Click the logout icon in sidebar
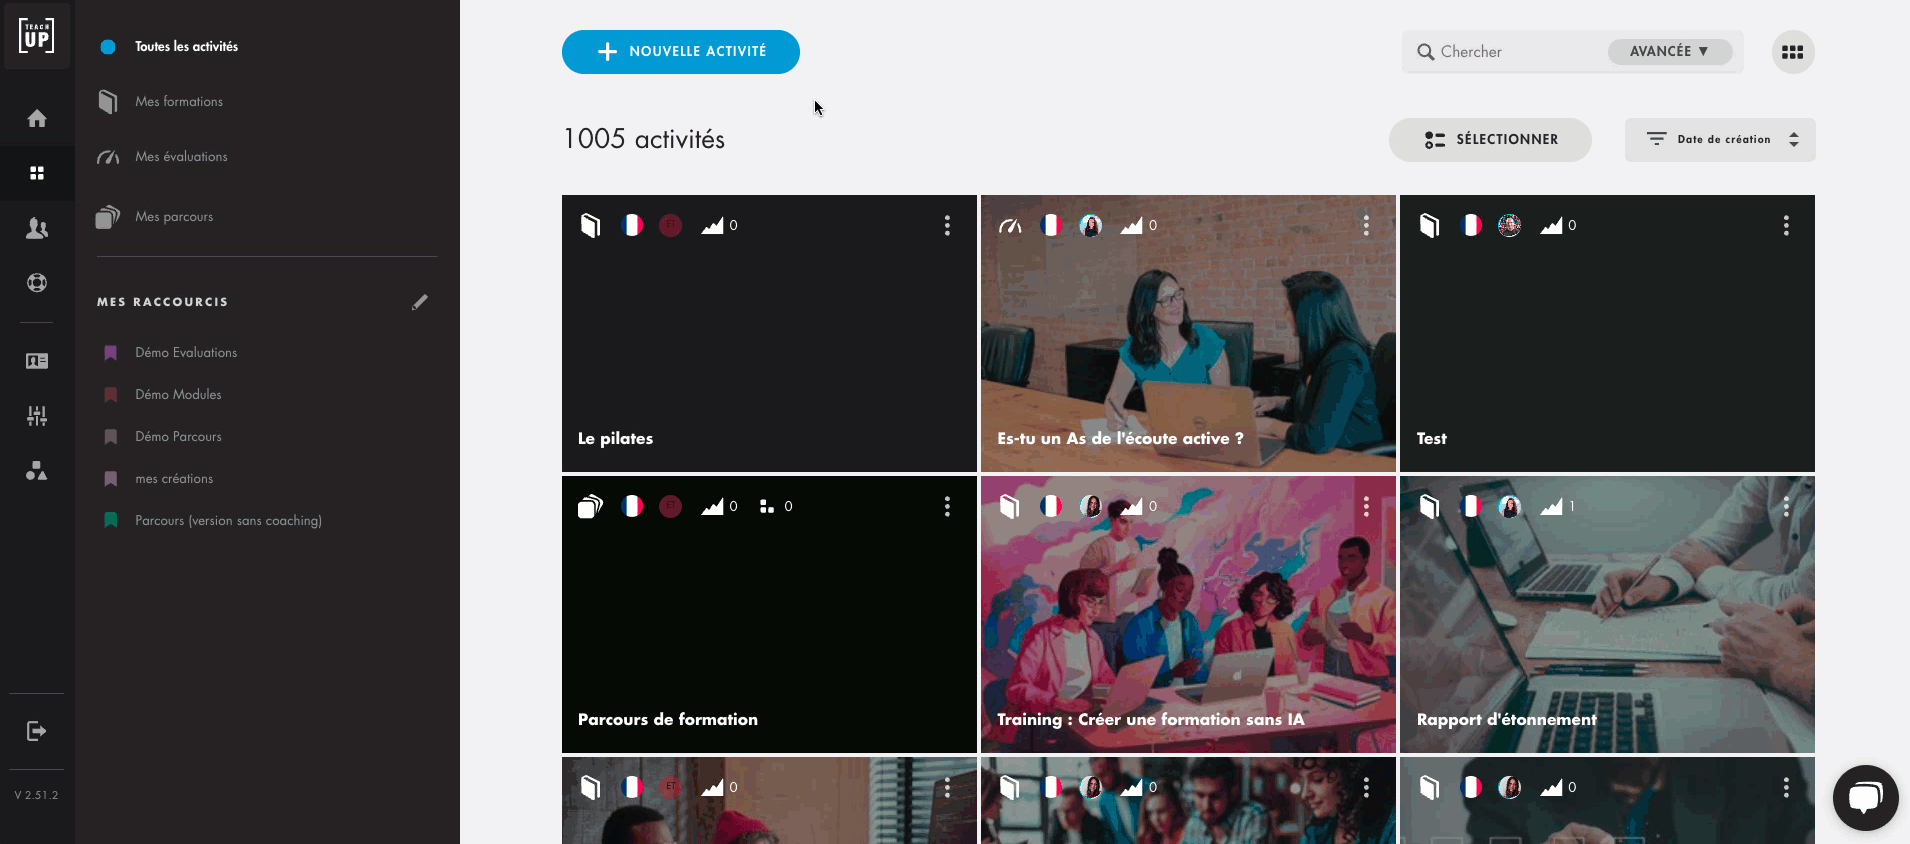Screen dimensions: 1910x844 [x=37, y=731]
